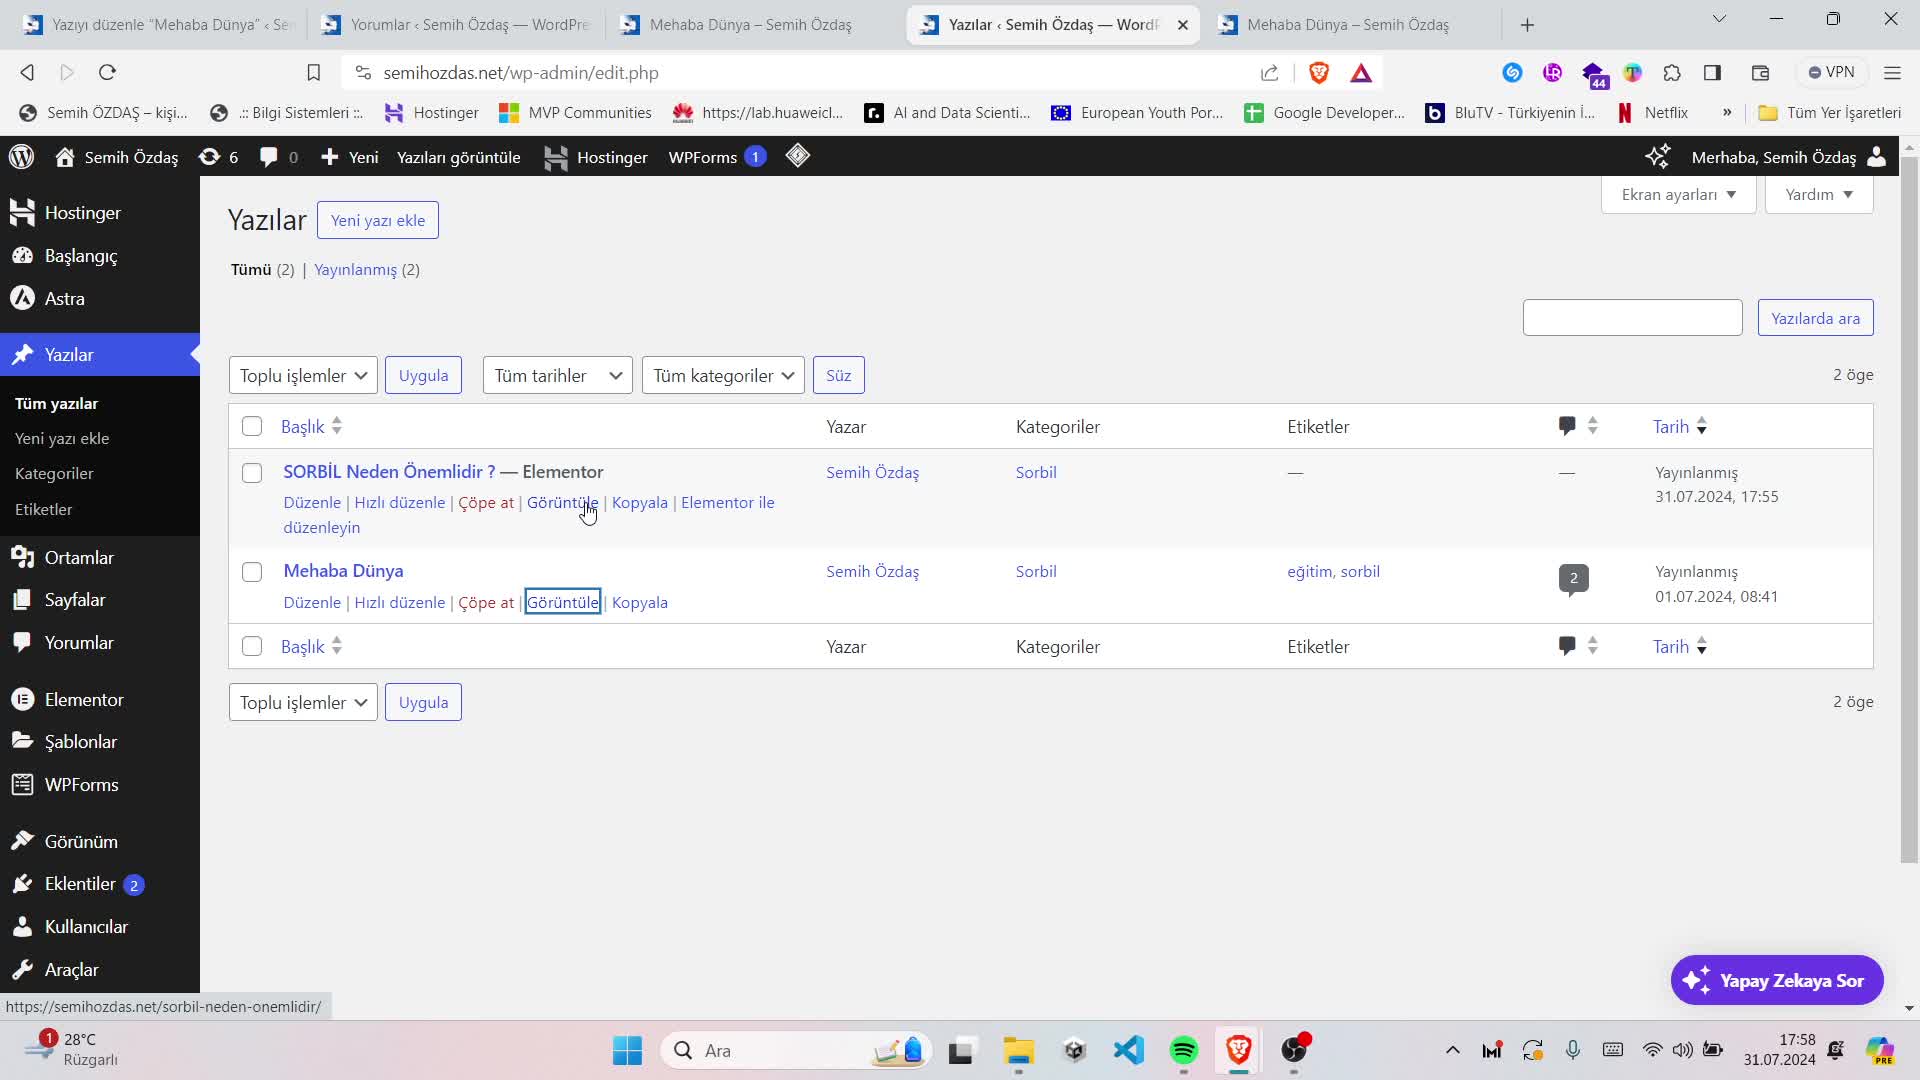This screenshot has height=1080, width=1920.
Task: Click the WordPress logo in admin bar
Action: [22, 157]
